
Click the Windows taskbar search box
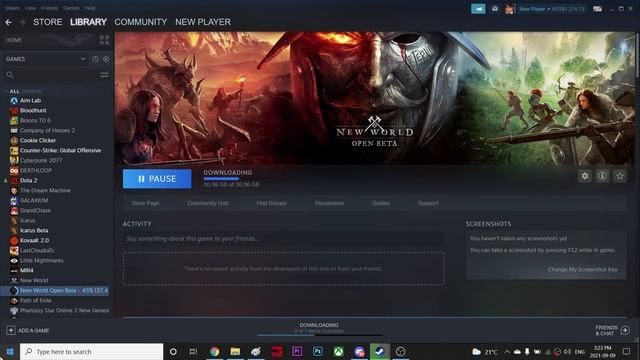pyautogui.click(x=91, y=351)
